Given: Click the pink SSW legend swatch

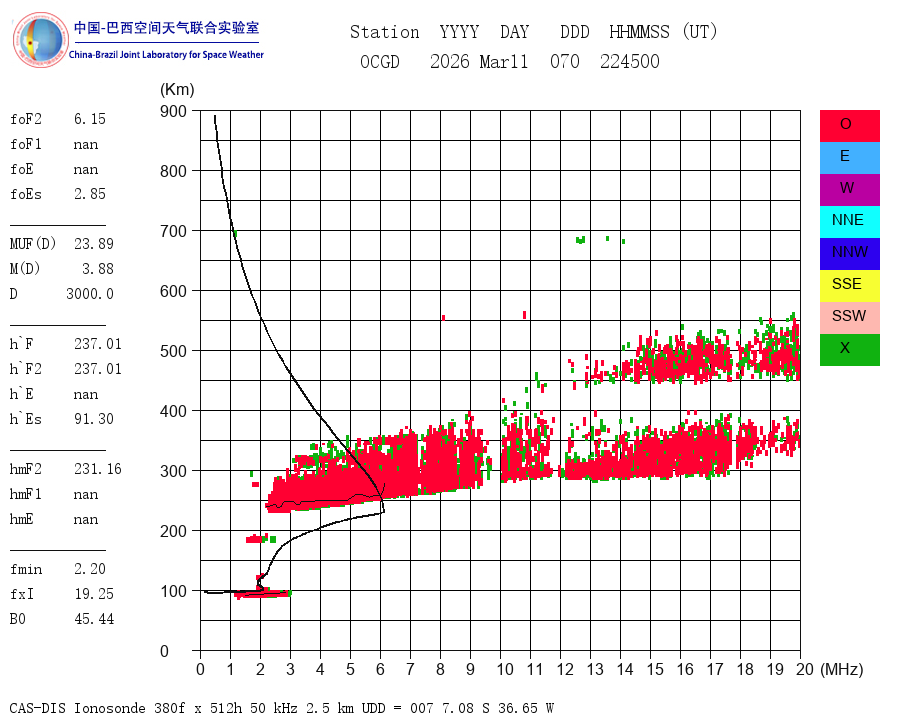Looking at the screenshot, I should 849,318.
